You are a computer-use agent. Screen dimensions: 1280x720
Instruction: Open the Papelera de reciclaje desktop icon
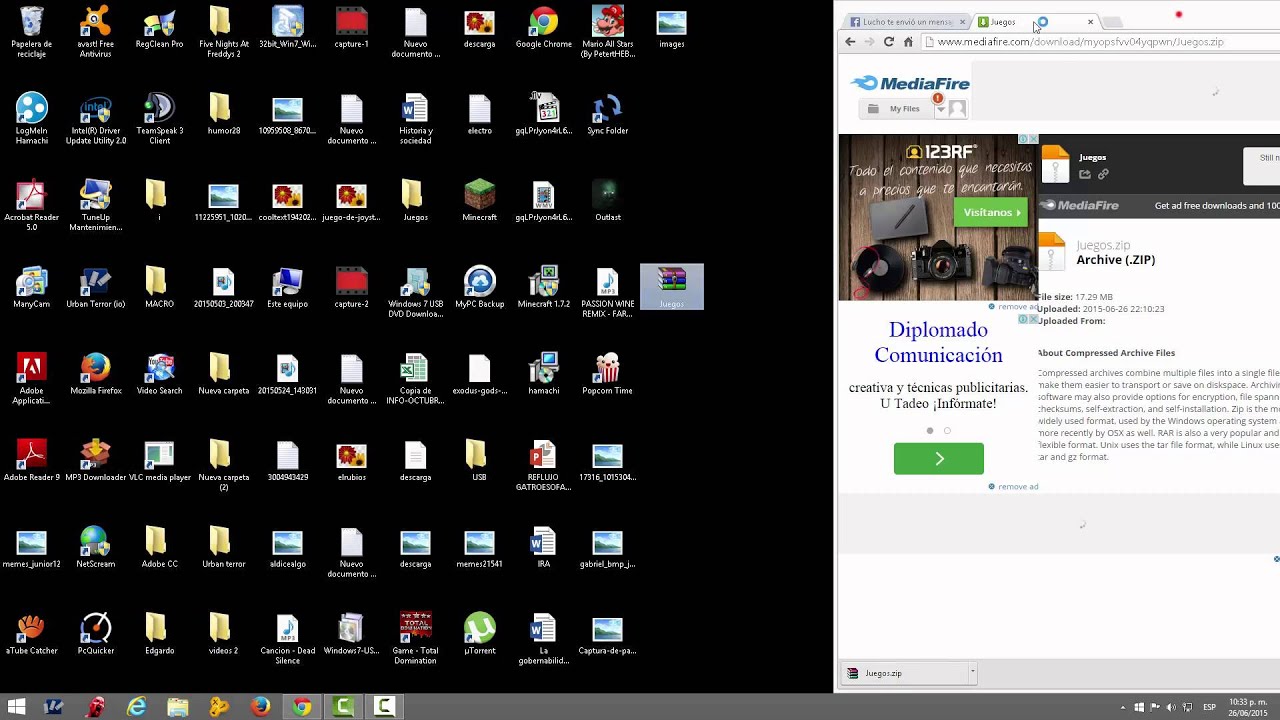tap(31, 32)
